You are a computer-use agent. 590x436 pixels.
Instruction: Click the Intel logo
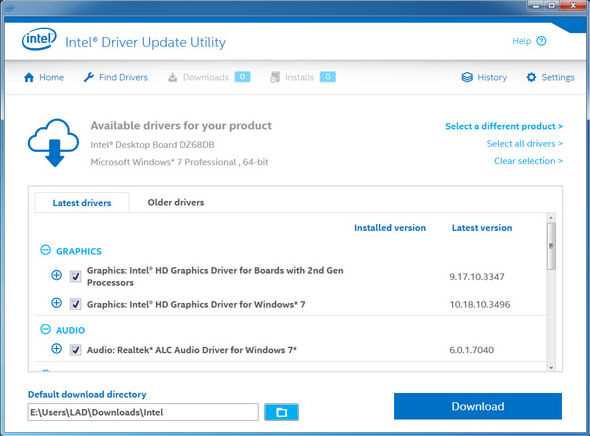coord(39,39)
